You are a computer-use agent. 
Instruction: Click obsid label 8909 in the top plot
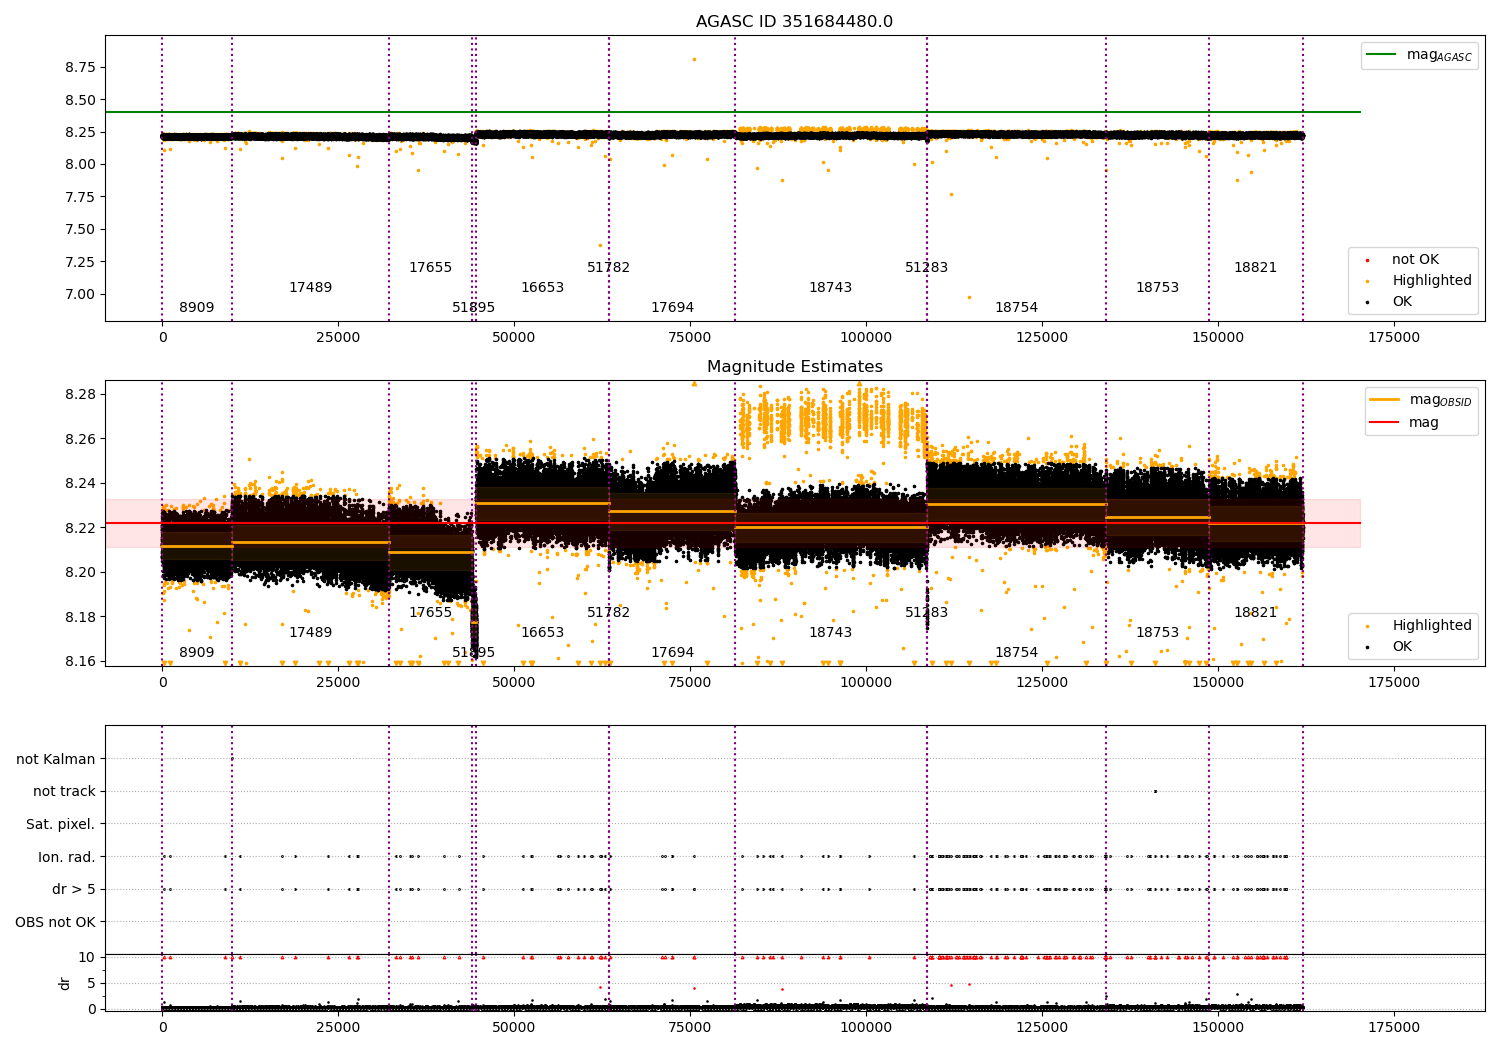pos(197,308)
